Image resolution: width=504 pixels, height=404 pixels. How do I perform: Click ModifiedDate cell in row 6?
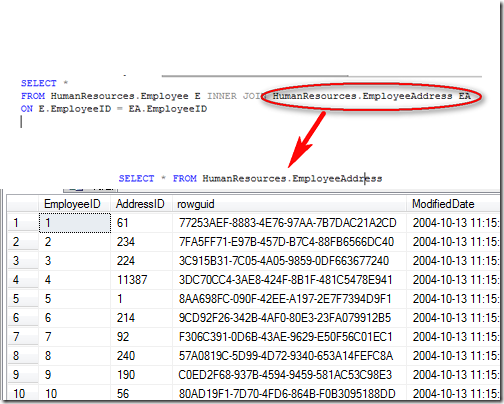tap(453, 318)
